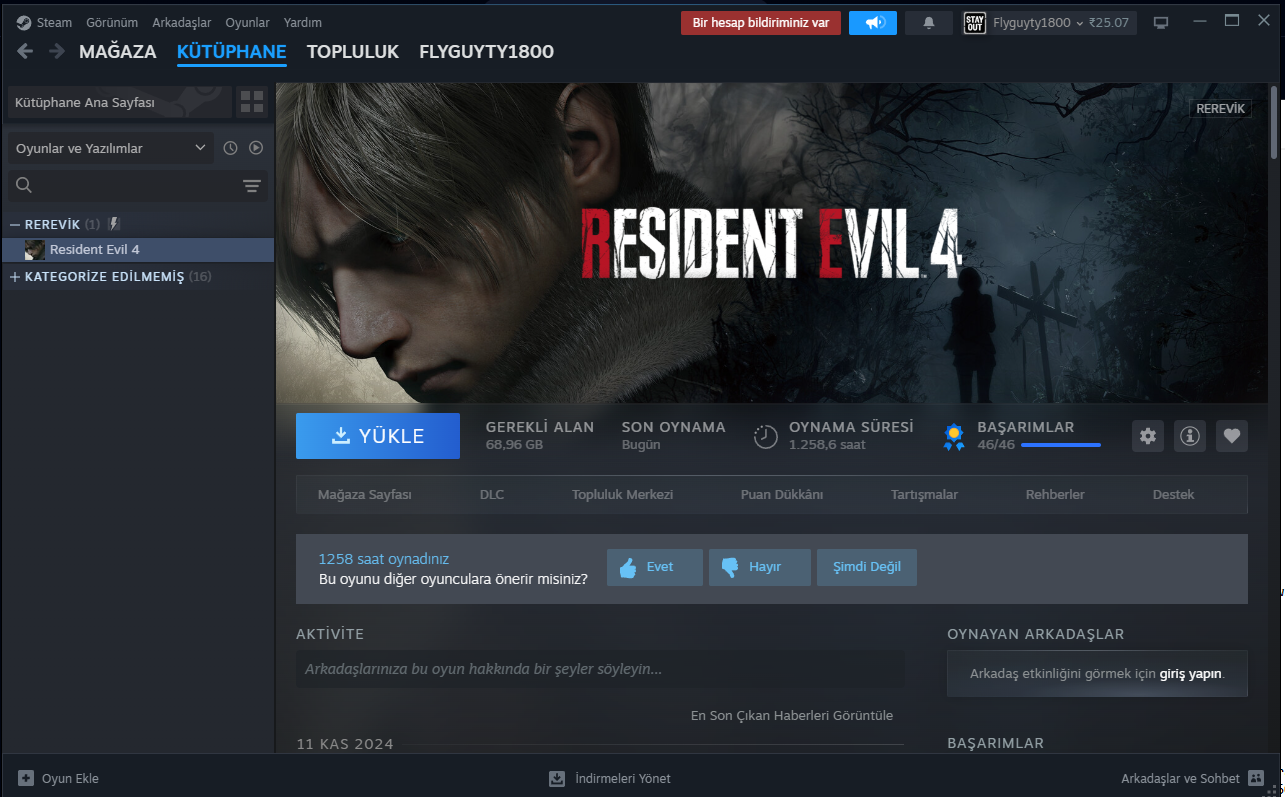Open the Tartışmalar link
Image resolution: width=1285 pixels, height=797 pixels.
click(924, 494)
